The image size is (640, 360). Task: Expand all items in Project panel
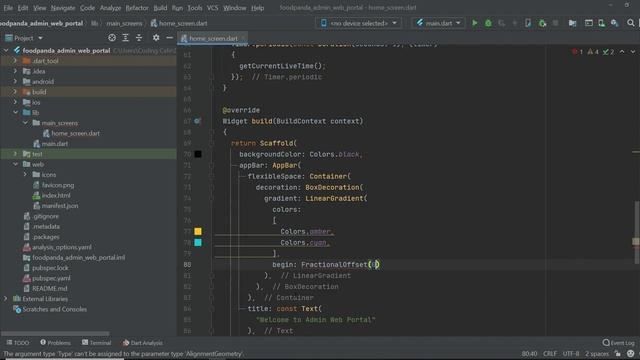coord(125,38)
